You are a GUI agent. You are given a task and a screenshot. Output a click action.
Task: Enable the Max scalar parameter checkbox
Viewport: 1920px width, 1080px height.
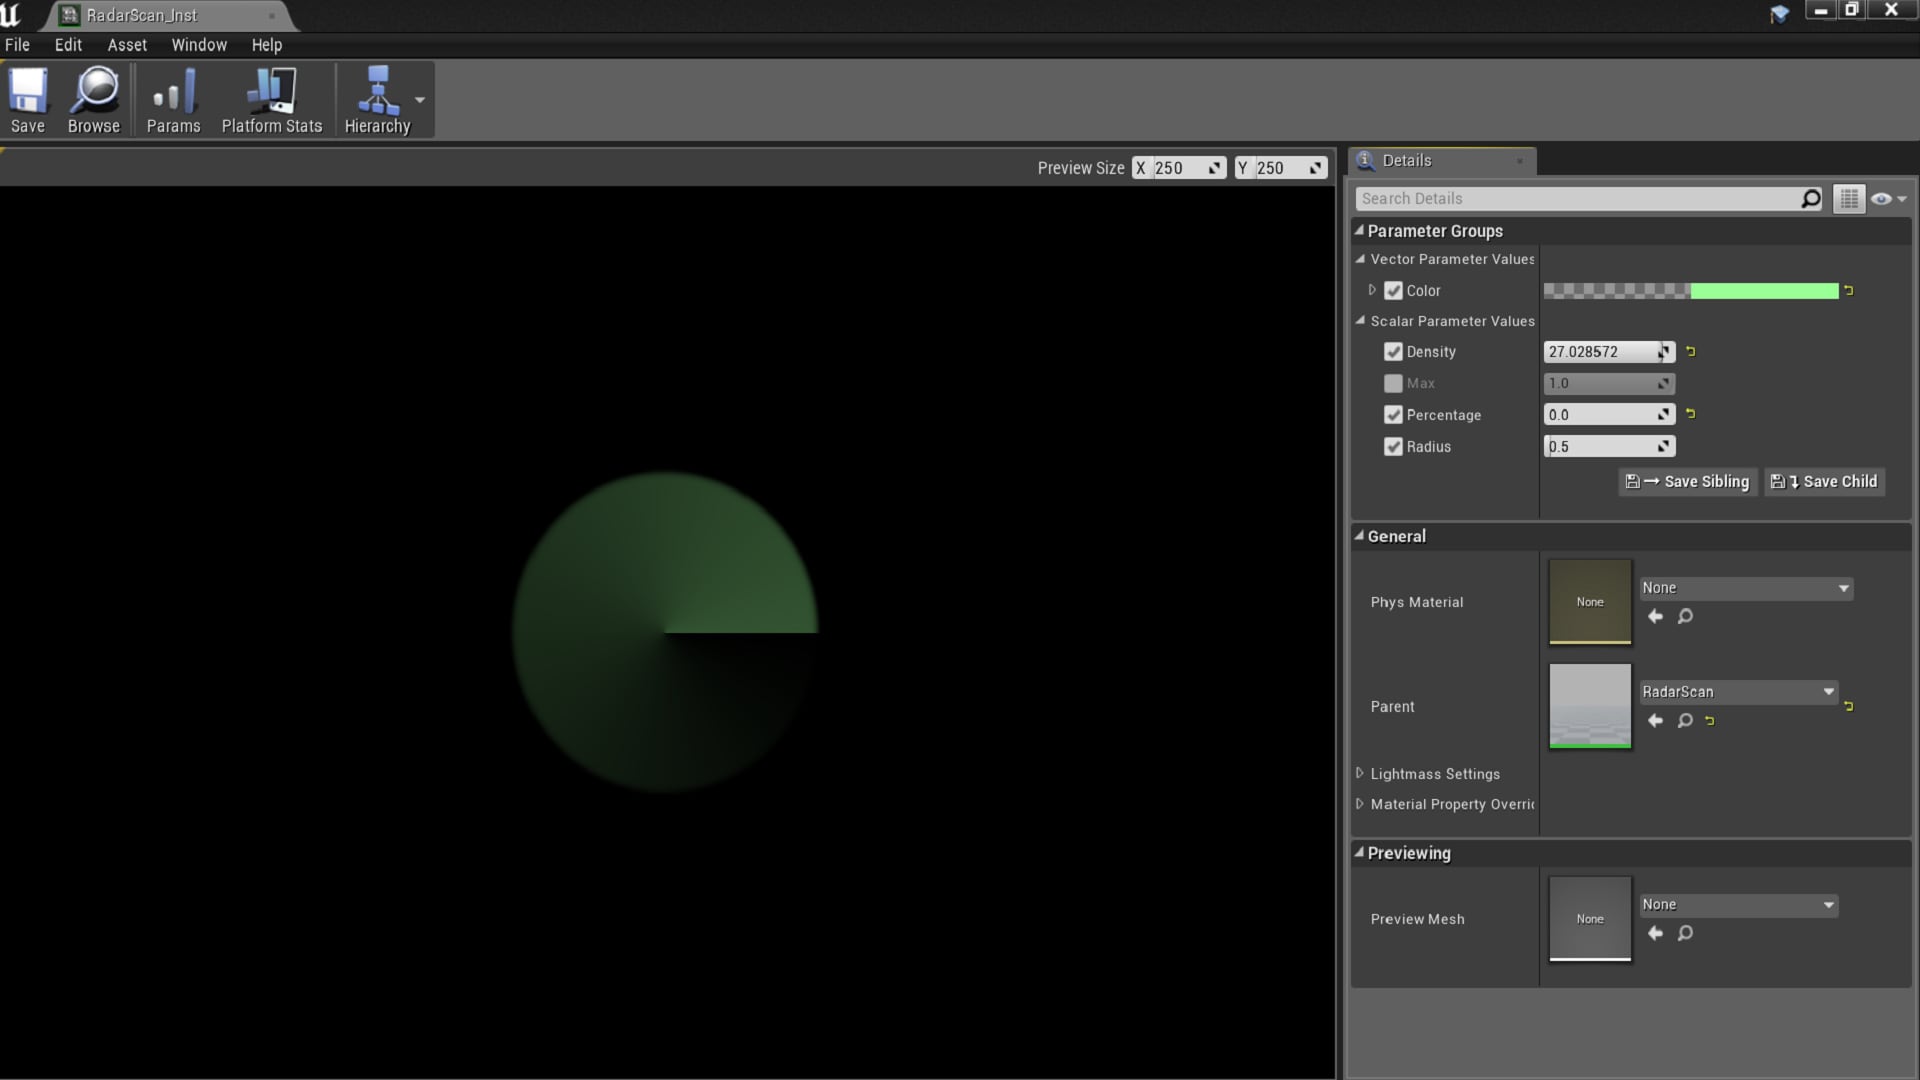point(1393,383)
